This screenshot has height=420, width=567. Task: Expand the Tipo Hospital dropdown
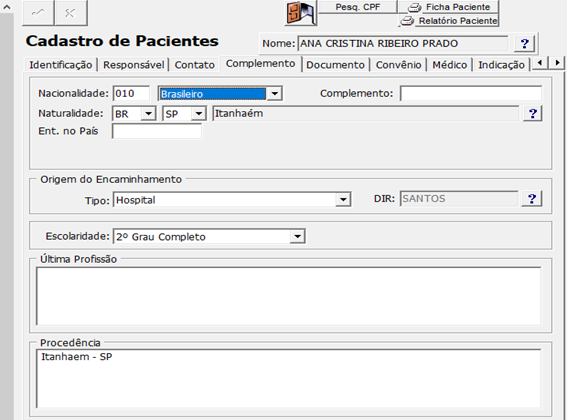(x=343, y=200)
